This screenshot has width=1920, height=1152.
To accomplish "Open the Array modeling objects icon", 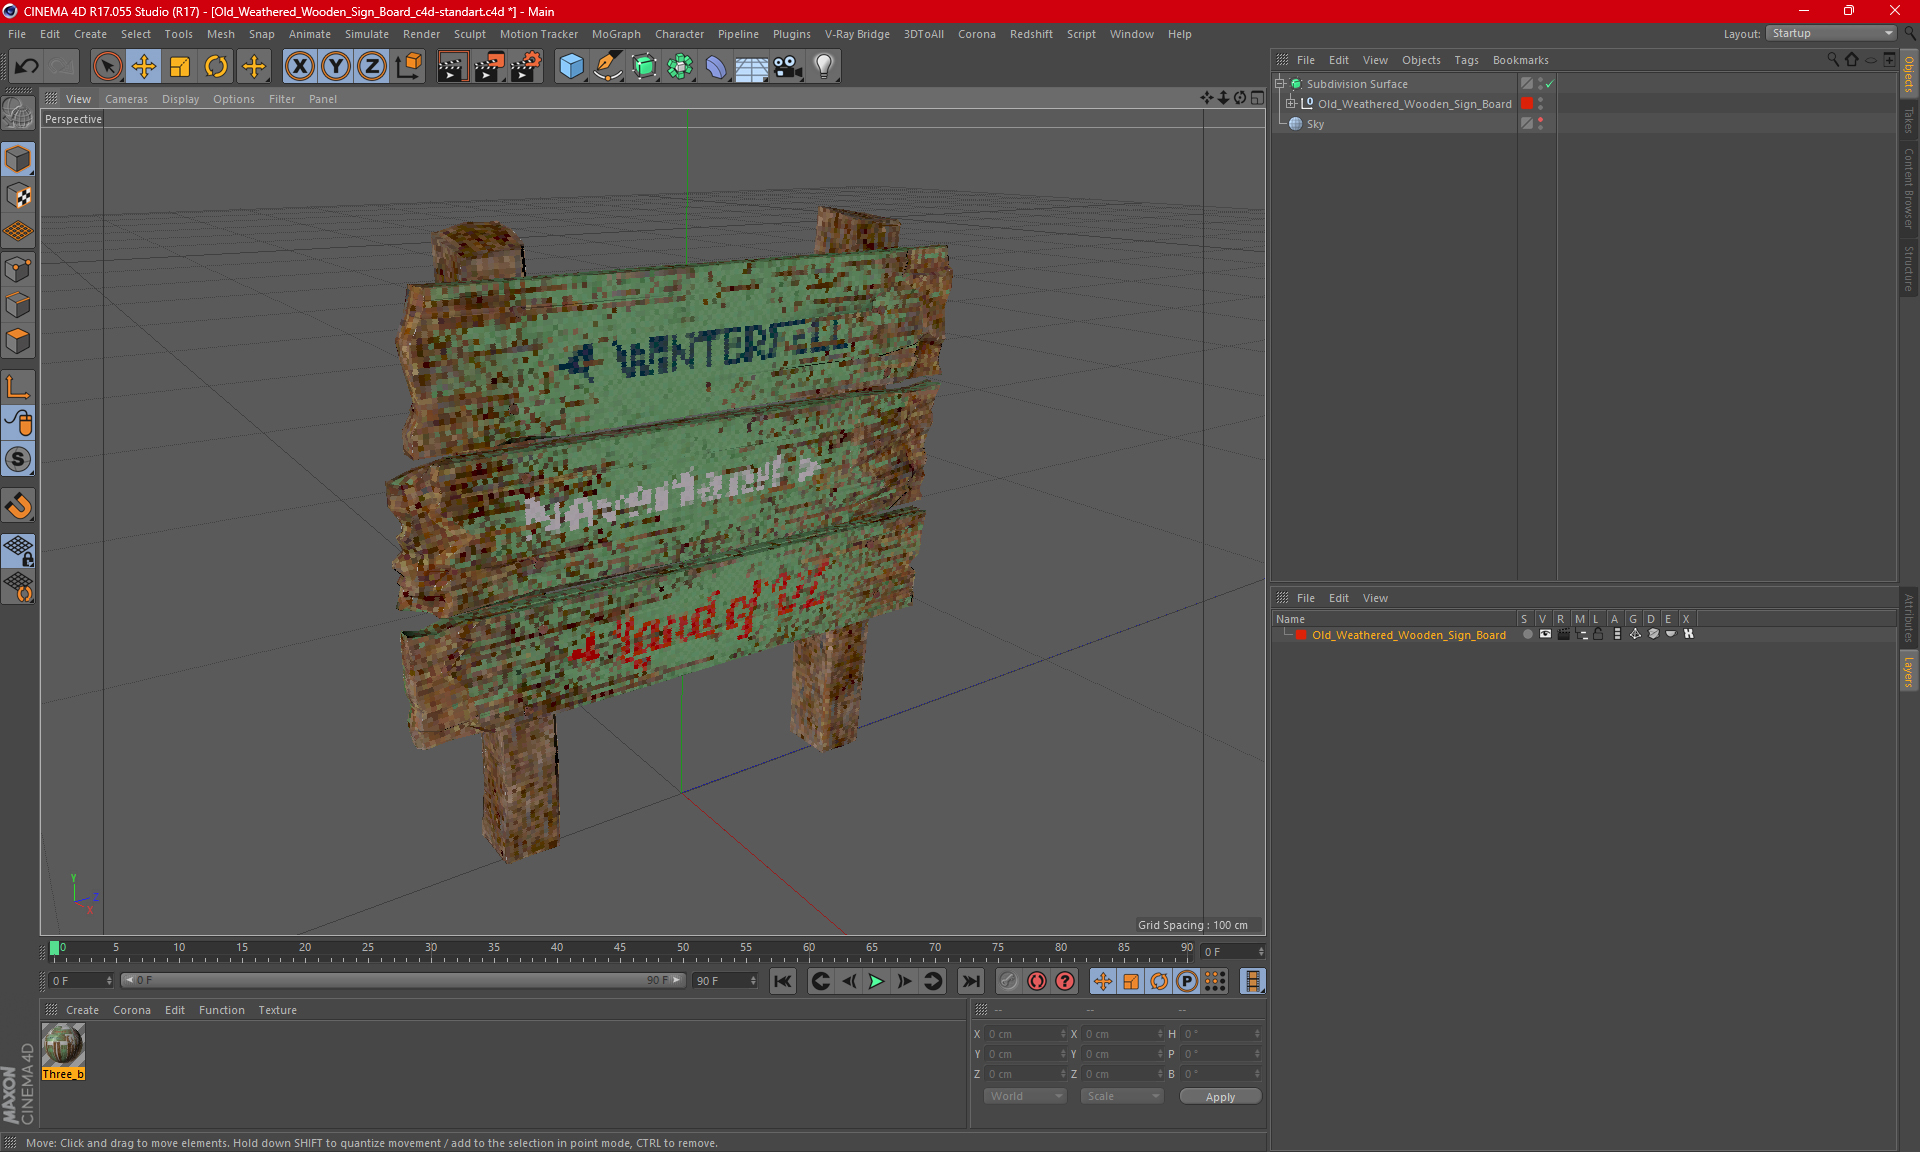I will (680, 67).
